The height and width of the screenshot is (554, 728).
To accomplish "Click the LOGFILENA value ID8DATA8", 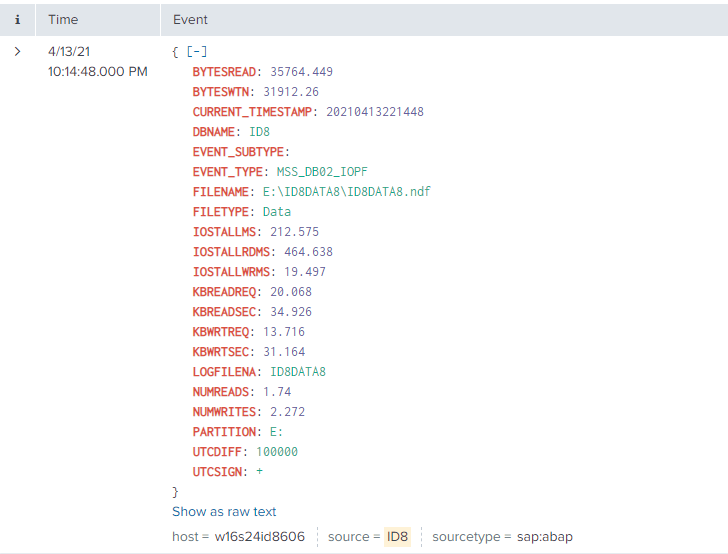I will (298, 371).
